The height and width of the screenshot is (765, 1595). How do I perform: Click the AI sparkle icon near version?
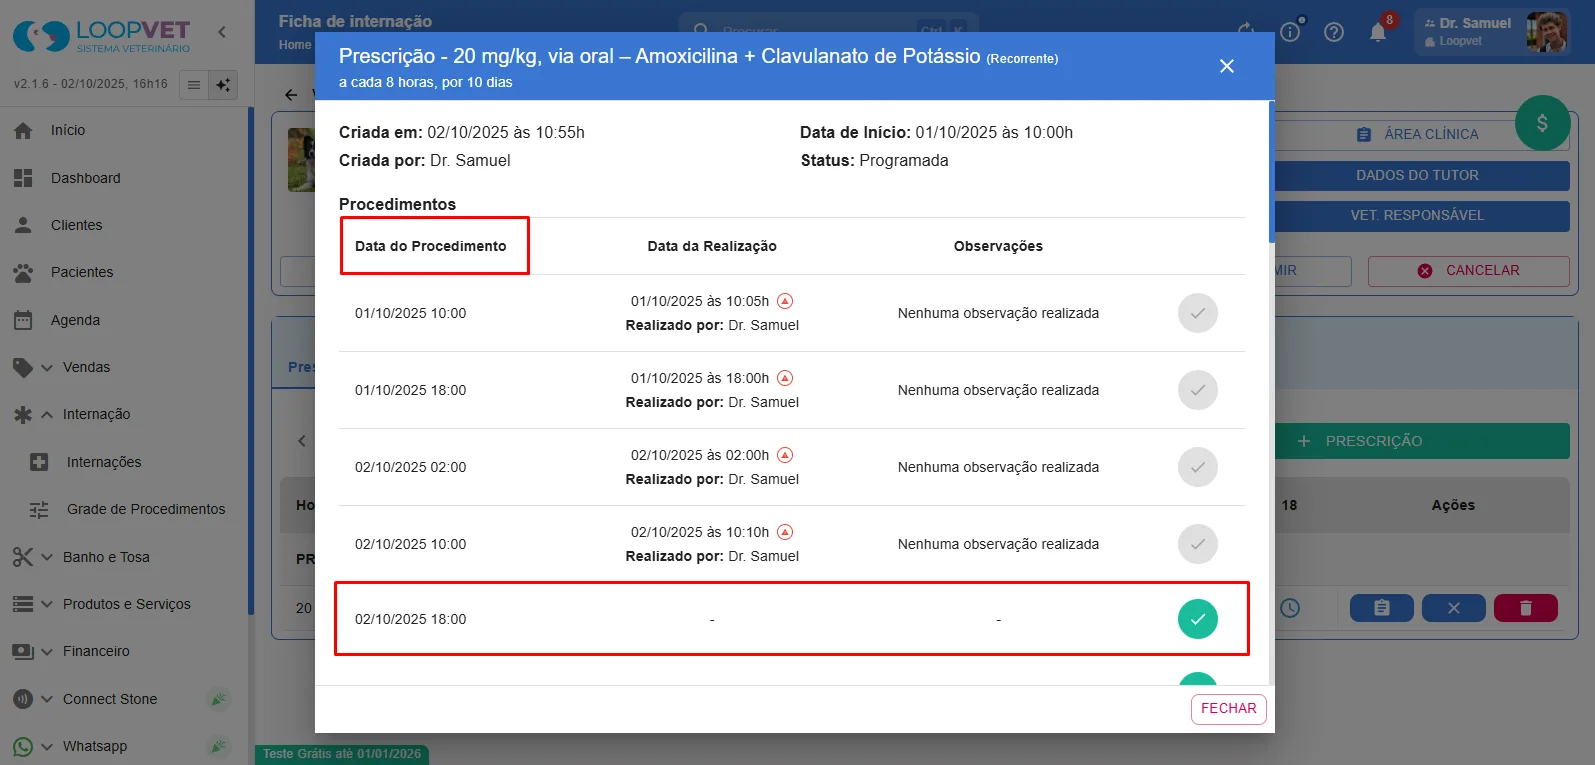click(x=223, y=85)
